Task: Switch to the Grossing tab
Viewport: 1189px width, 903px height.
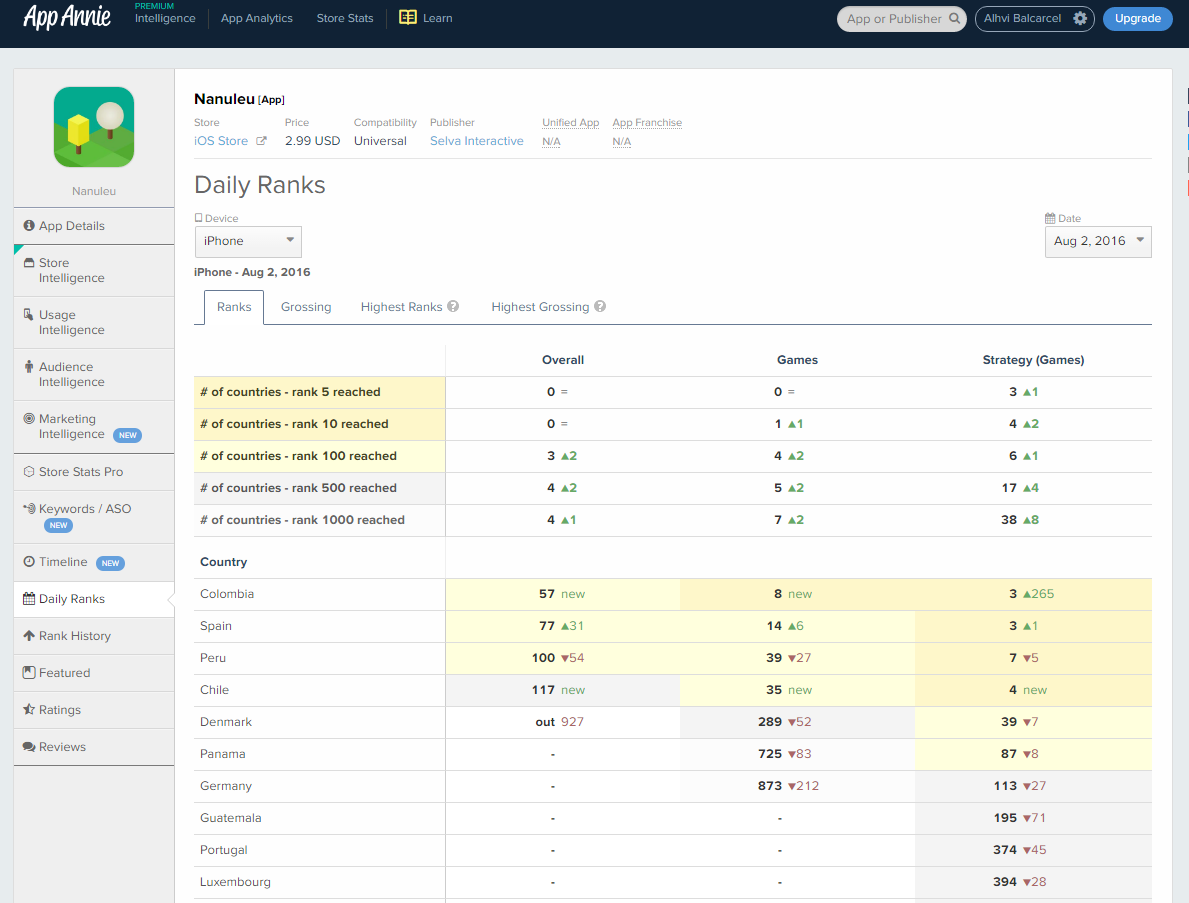Action: 306,307
